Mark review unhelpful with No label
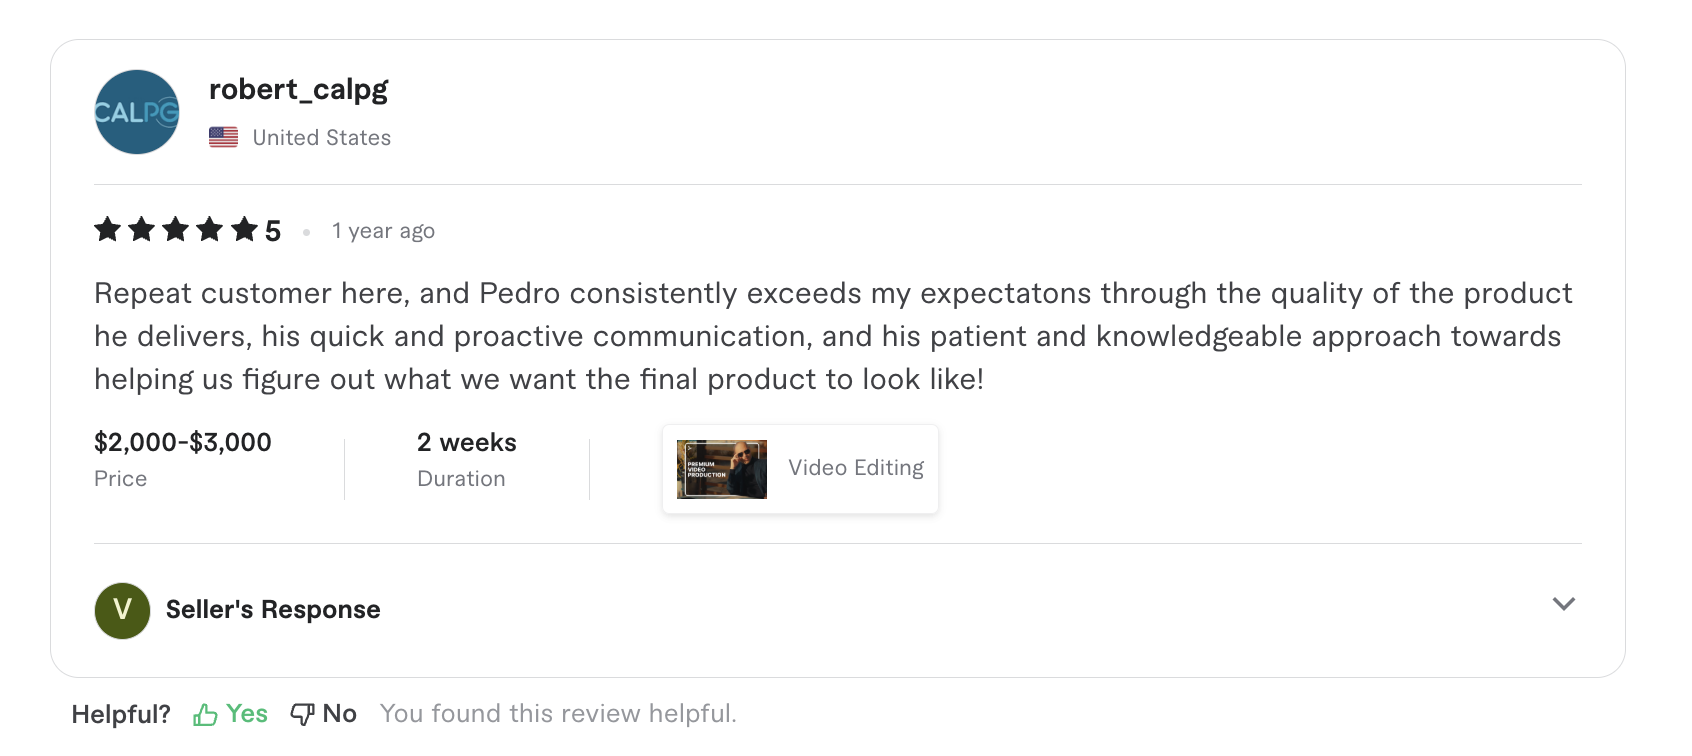Screen dimensions: 1692x756 click(340, 713)
